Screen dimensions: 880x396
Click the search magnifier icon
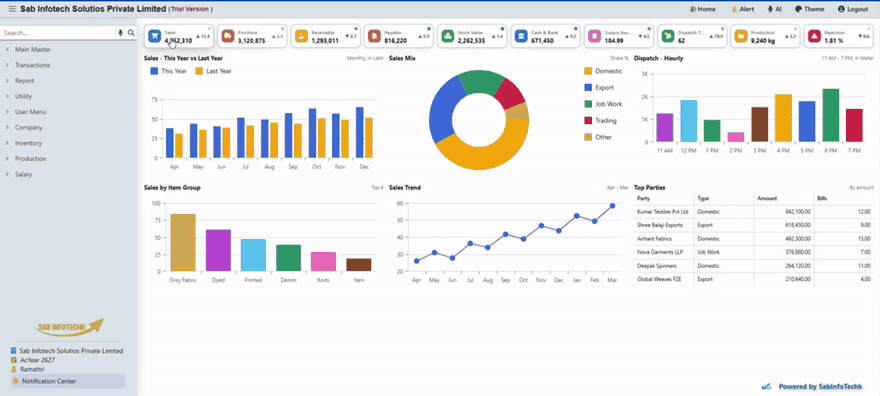(x=131, y=33)
